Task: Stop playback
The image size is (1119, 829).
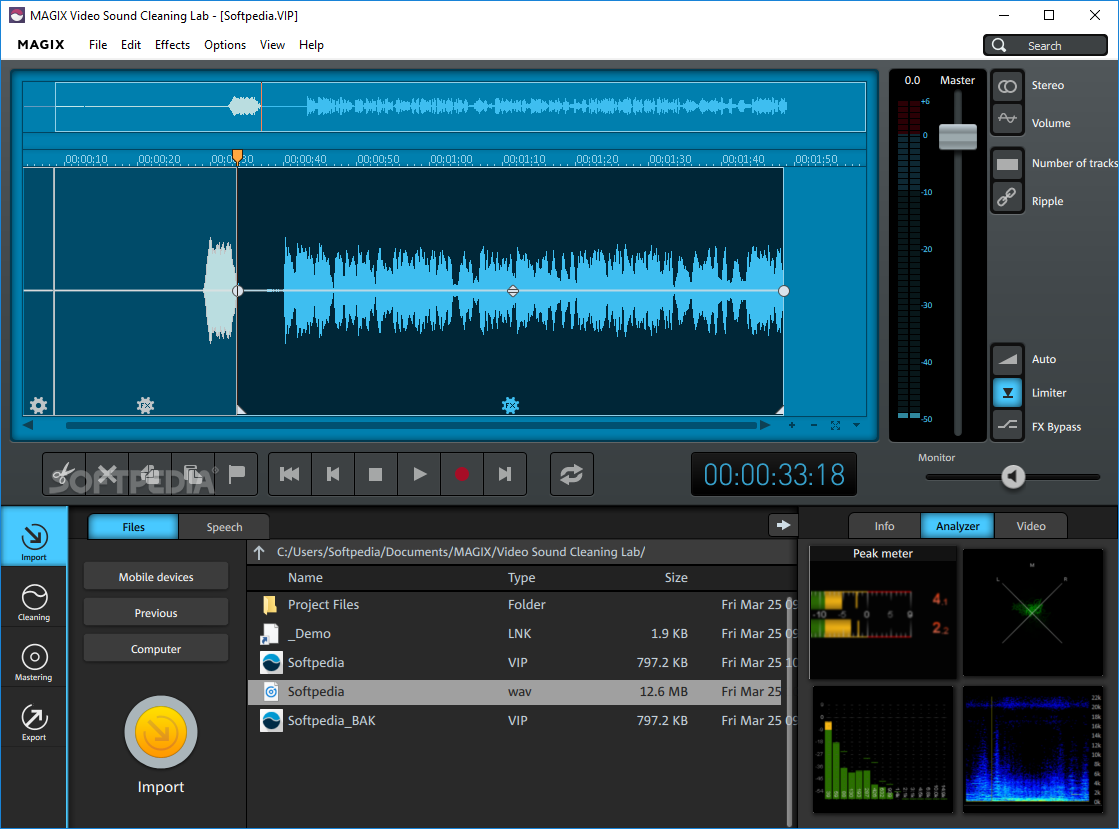Action: click(375, 474)
